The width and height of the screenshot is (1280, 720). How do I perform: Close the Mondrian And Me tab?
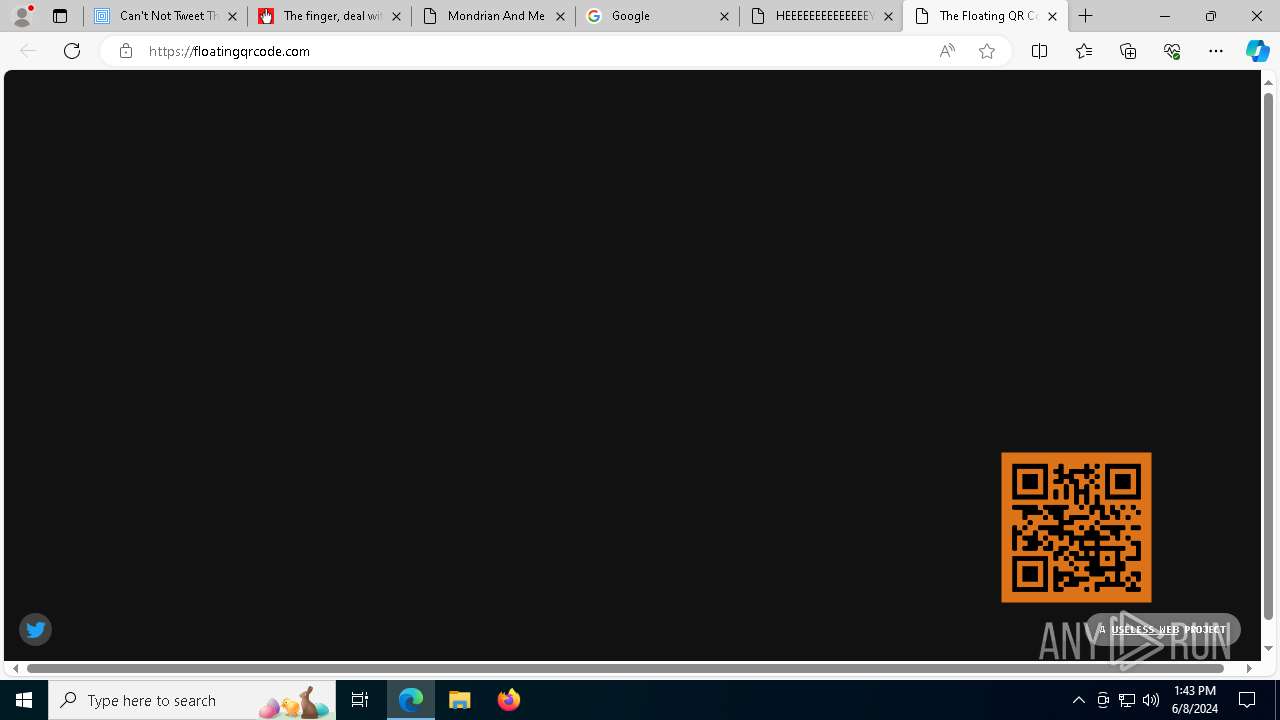tap(560, 16)
